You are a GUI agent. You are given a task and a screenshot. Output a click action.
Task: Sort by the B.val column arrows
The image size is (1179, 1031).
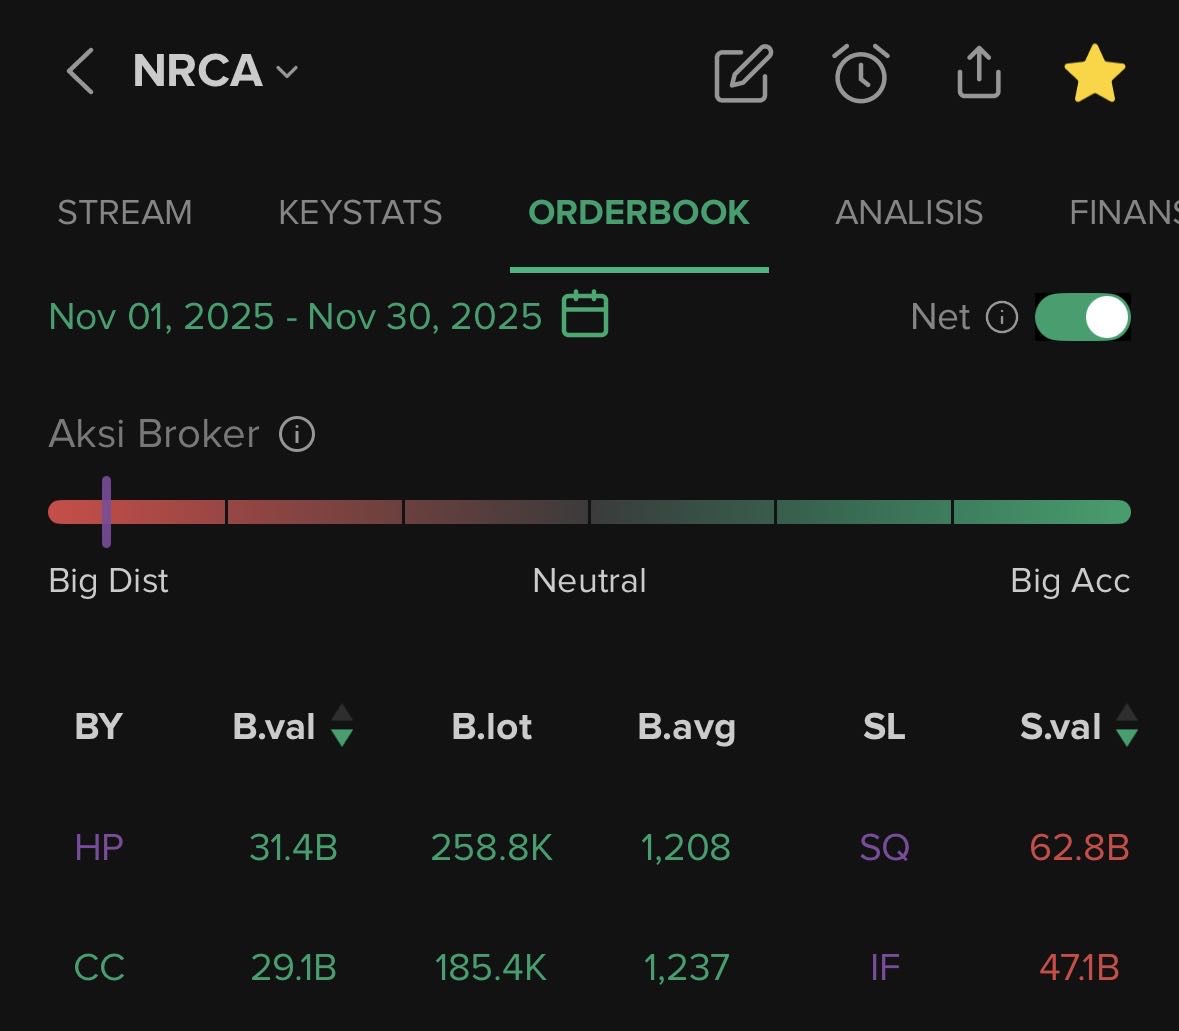coord(342,726)
